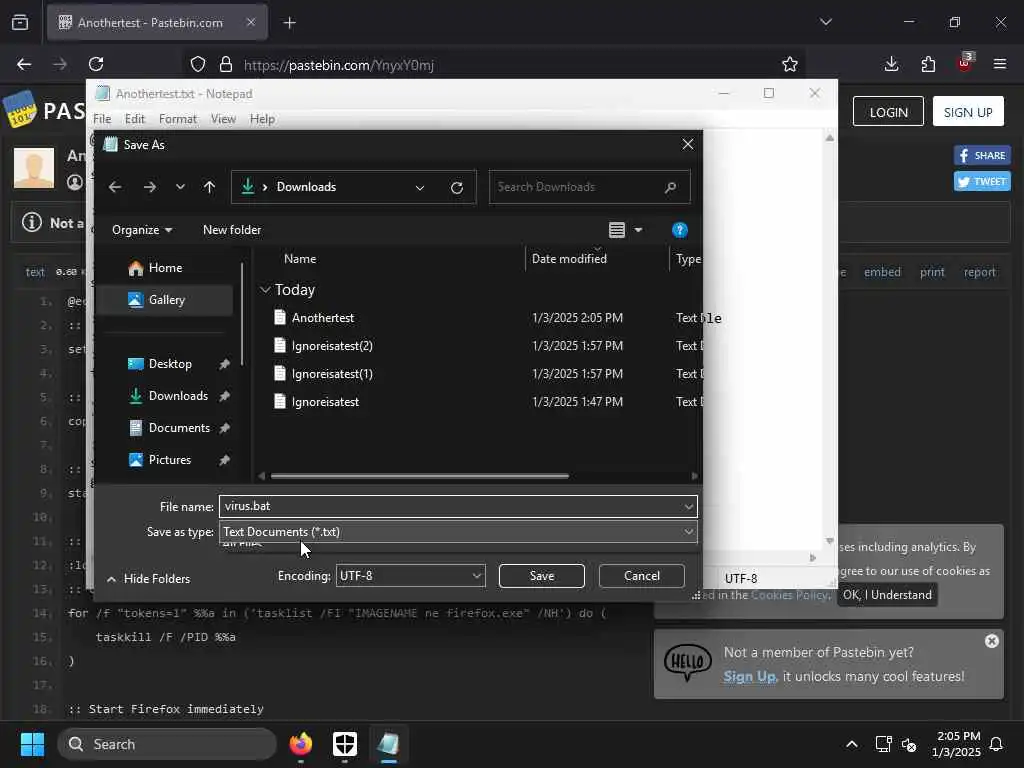
Task: Click the Search Downloads field
Action: [x=589, y=187]
